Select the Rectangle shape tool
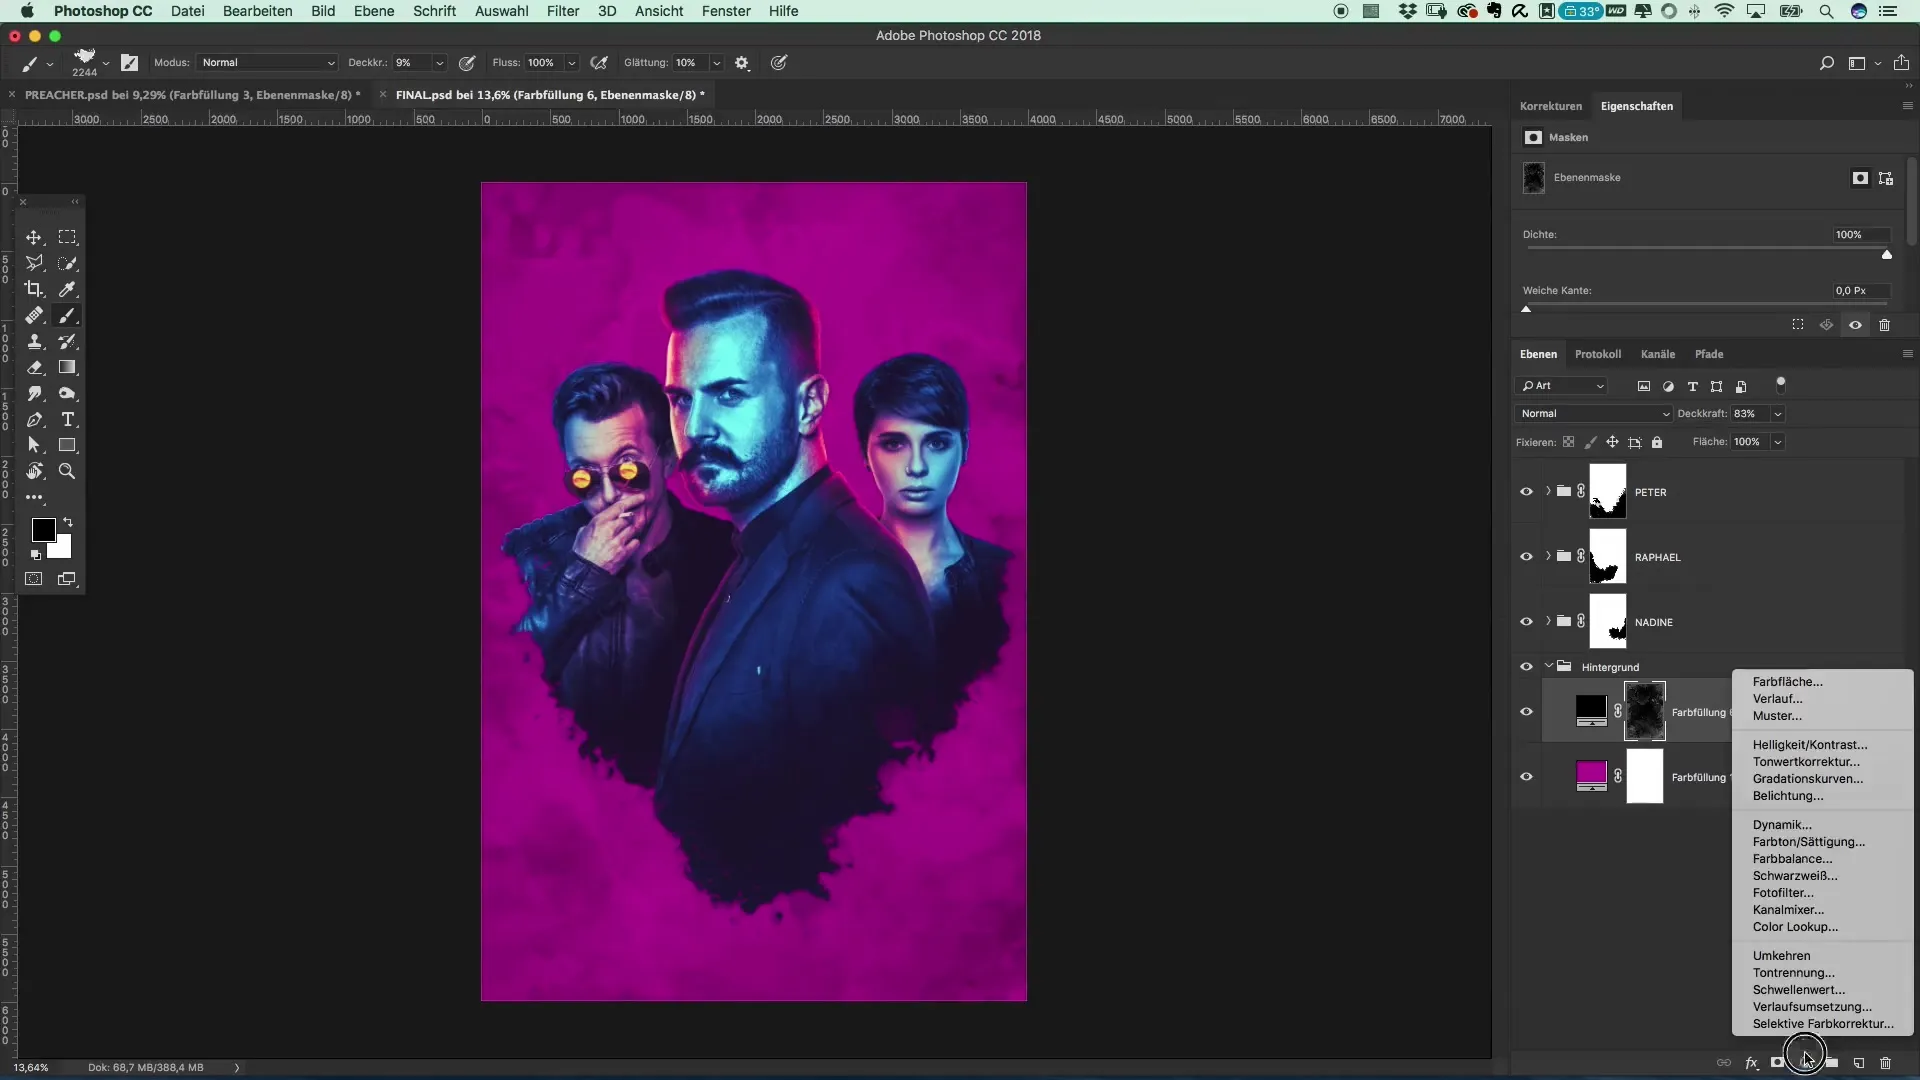This screenshot has width=1920, height=1080. (x=67, y=445)
